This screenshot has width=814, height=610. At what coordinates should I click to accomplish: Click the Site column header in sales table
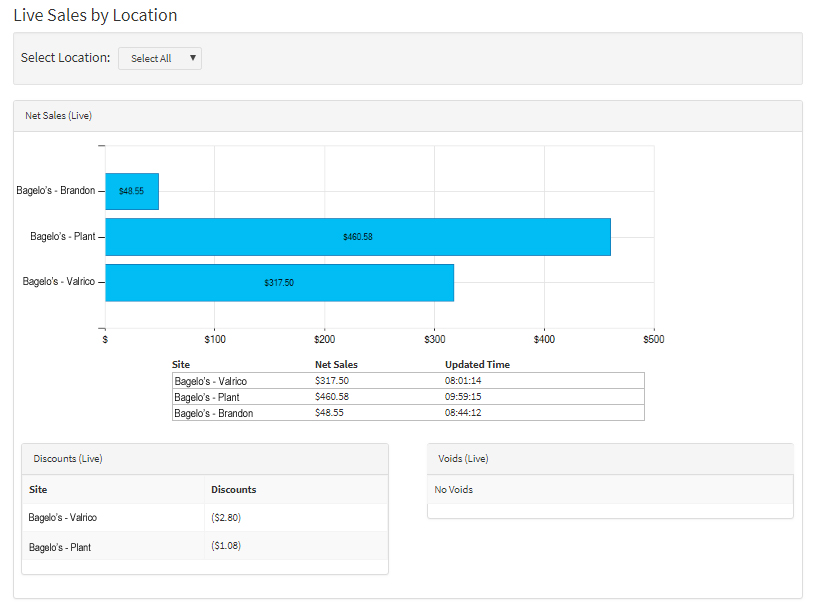pyautogui.click(x=181, y=364)
